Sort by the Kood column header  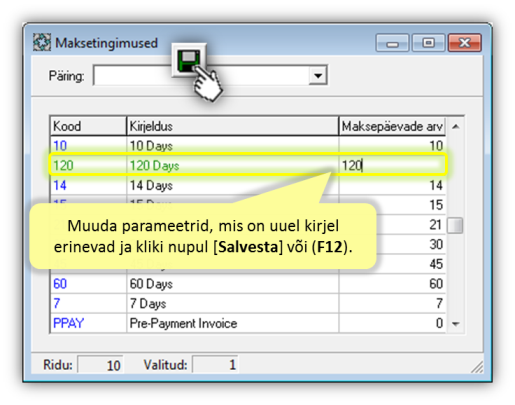(x=88, y=126)
